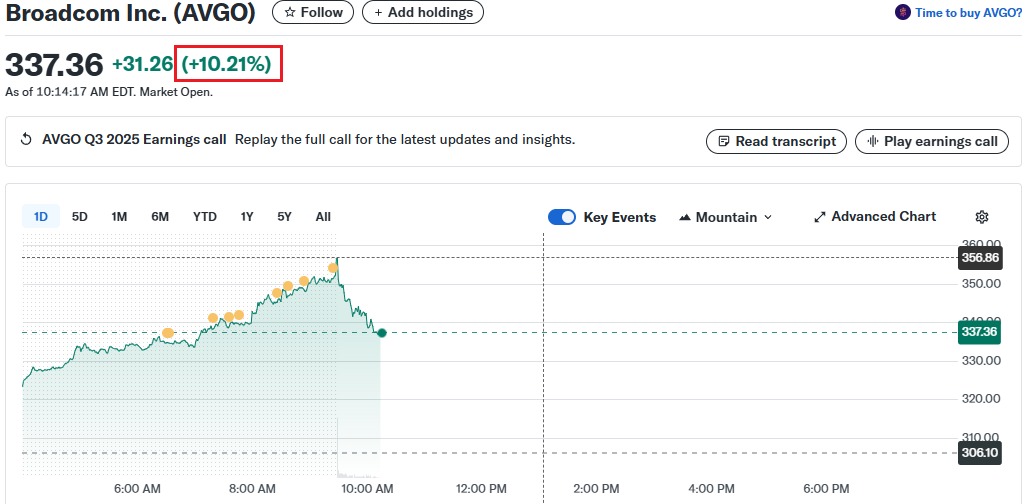Show the All time range

[x=323, y=216]
